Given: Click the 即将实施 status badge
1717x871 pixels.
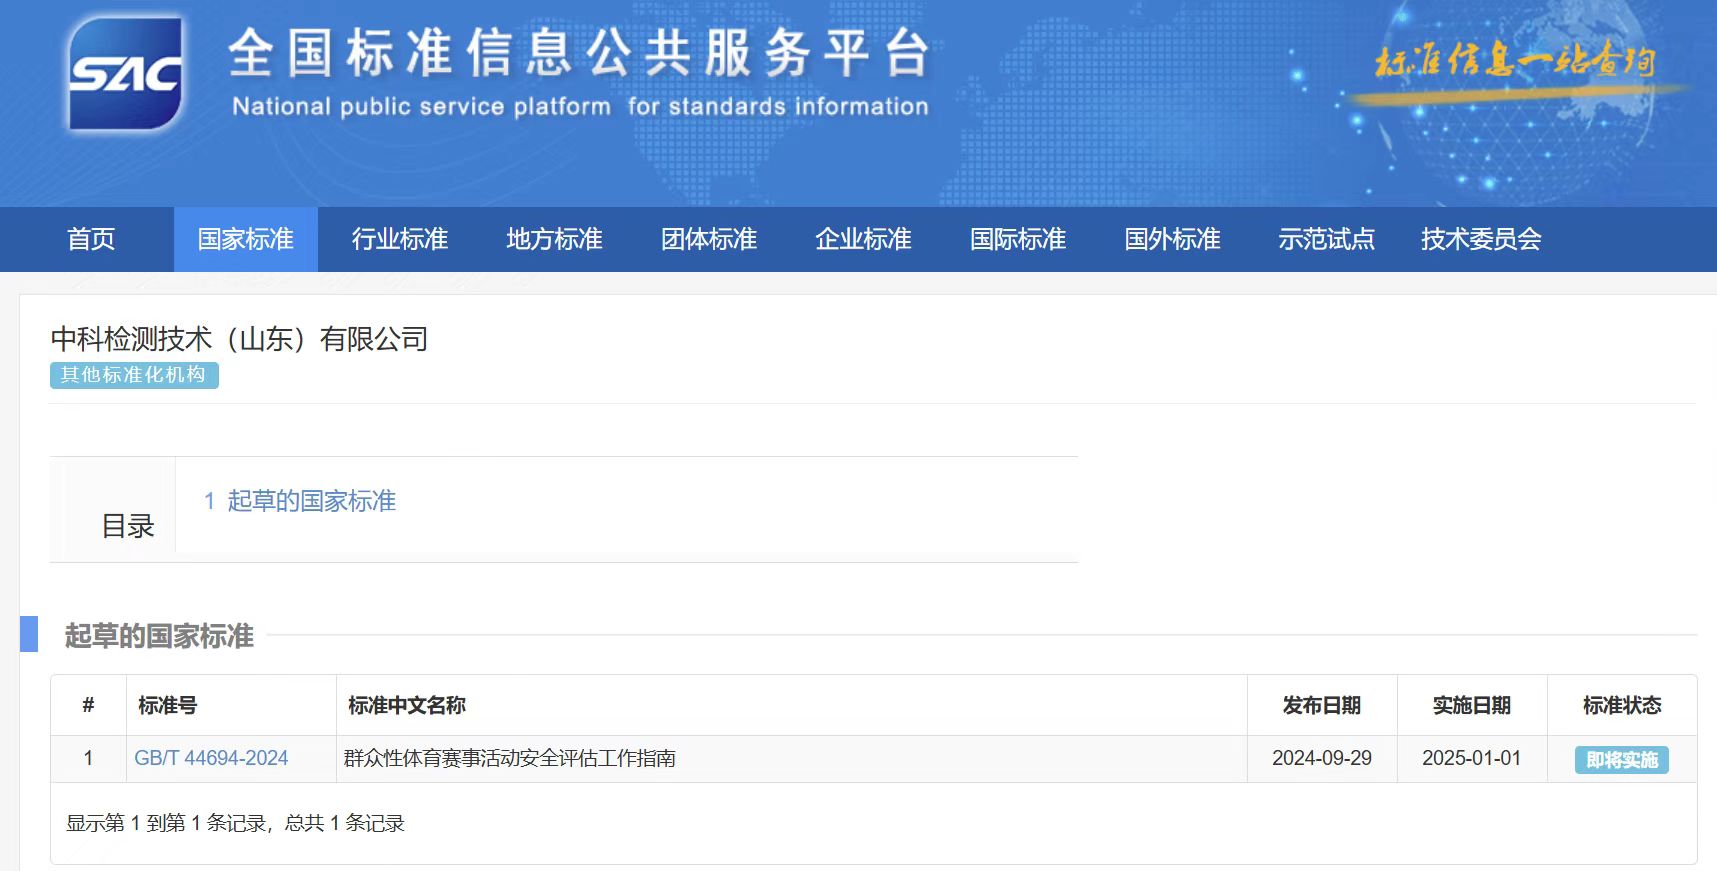Looking at the screenshot, I should [1621, 760].
